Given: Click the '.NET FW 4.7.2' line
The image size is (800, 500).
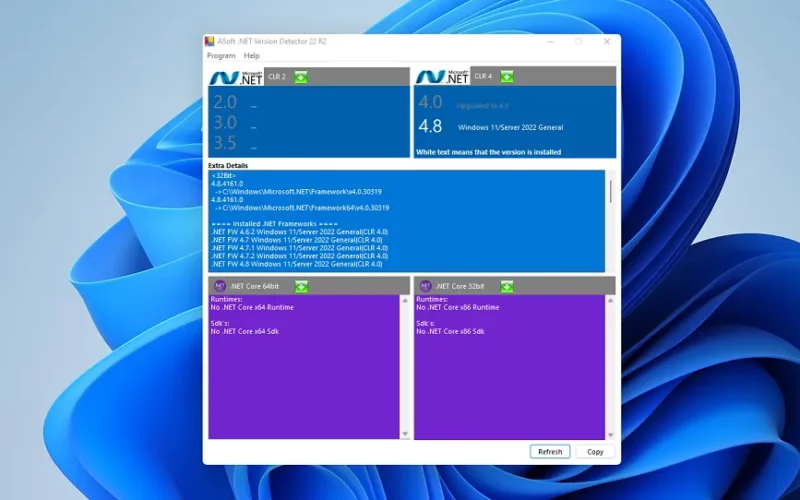Looking at the screenshot, I should pyautogui.click(x=299, y=256).
